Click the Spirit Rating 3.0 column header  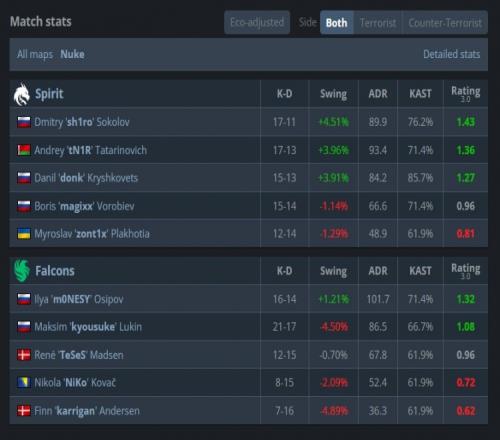click(x=466, y=94)
